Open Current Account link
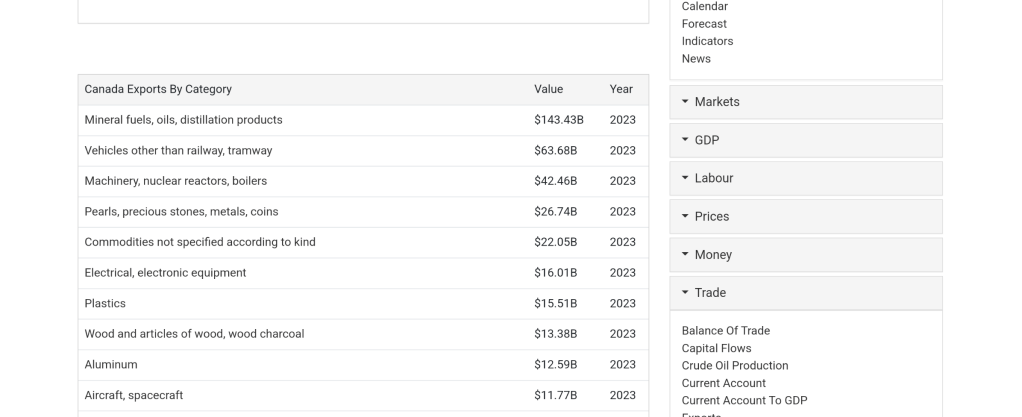1022x417 pixels. 723,383
